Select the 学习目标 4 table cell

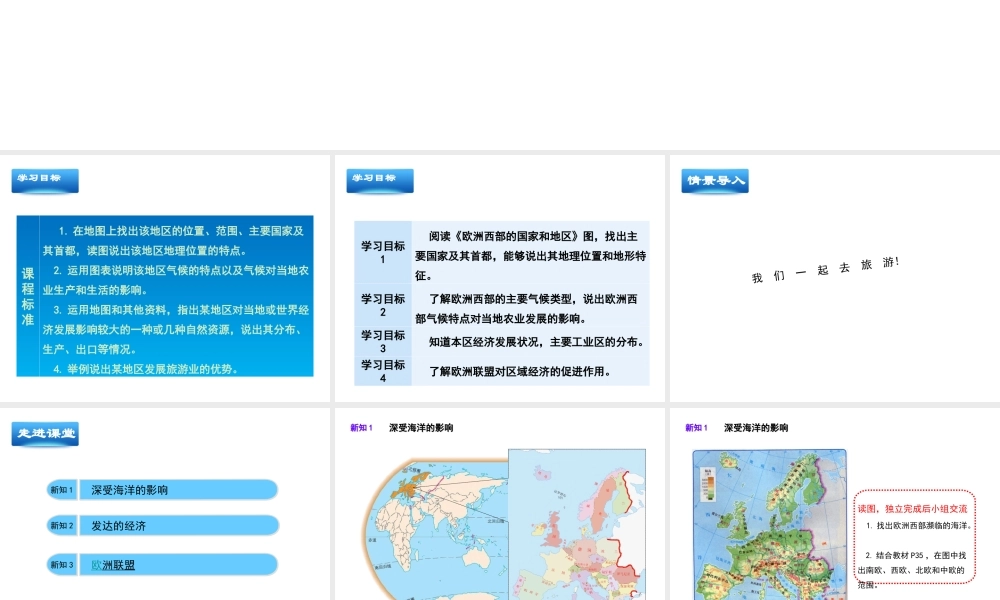pyautogui.click(x=382, y=371)
